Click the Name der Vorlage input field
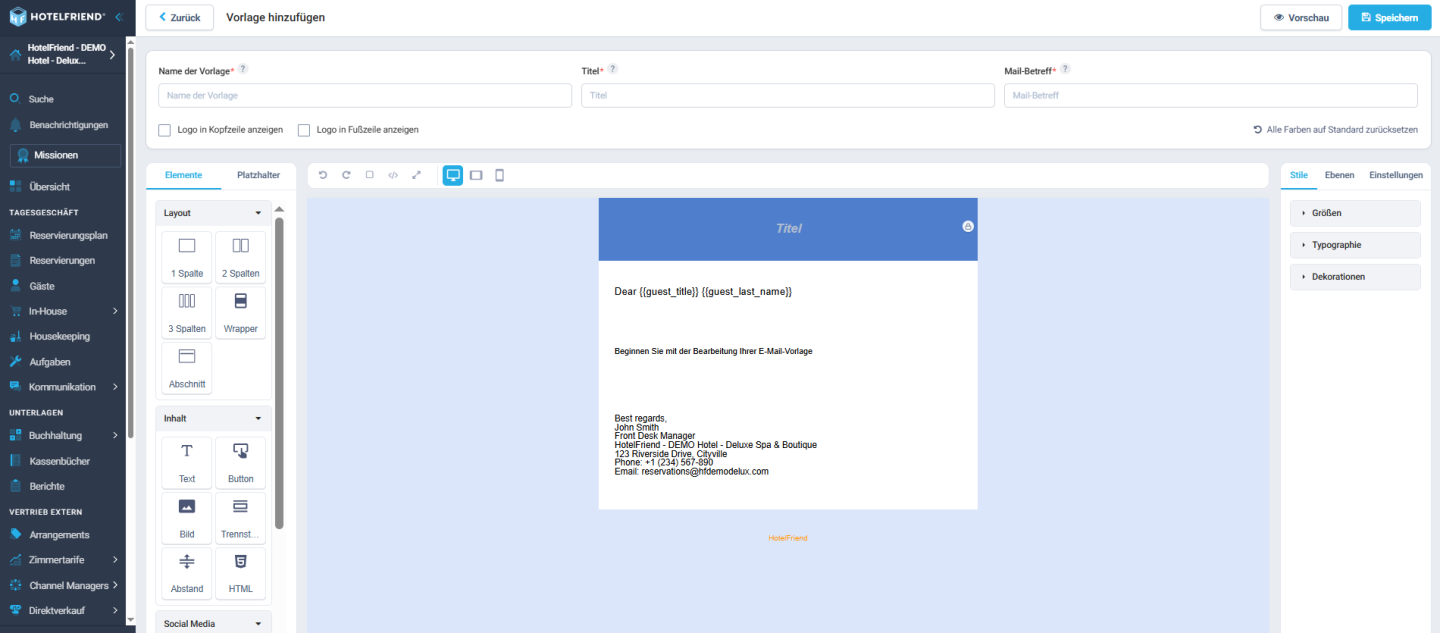Viewport: 1440px width, 633px height. (365, 95)
